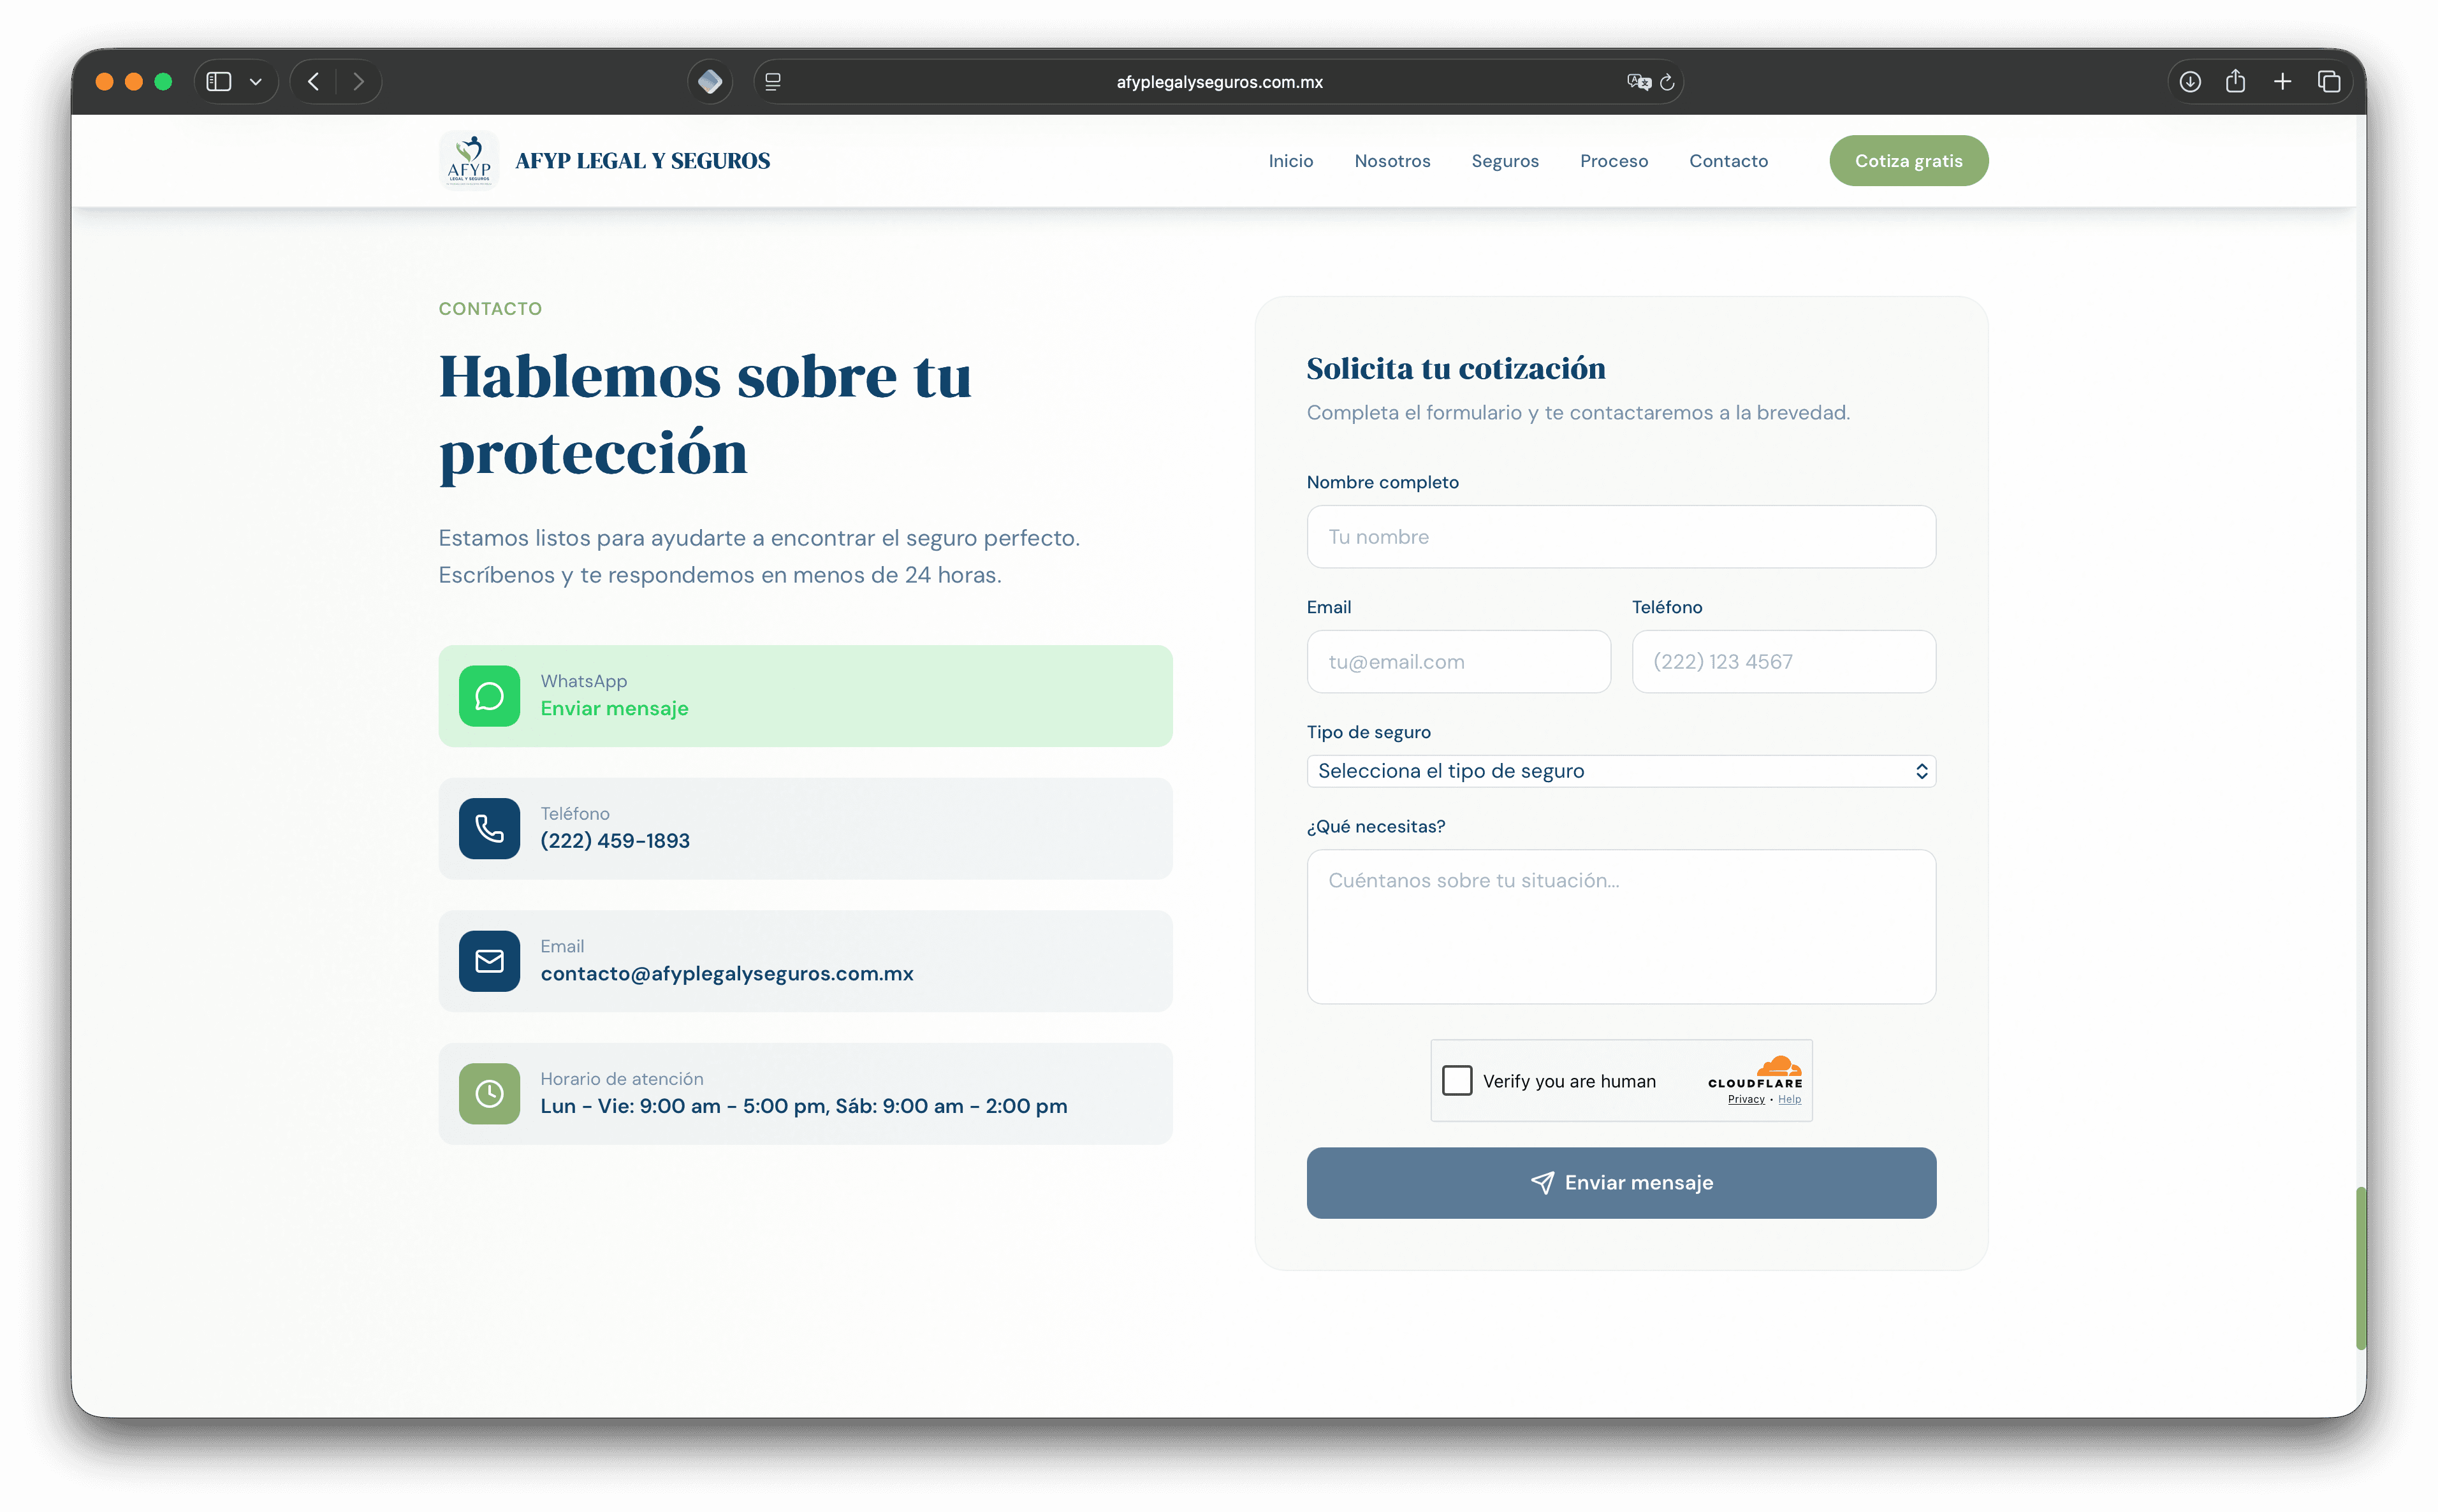Check the Verify you are human box
2438x1512 pixels.
1457,1080
